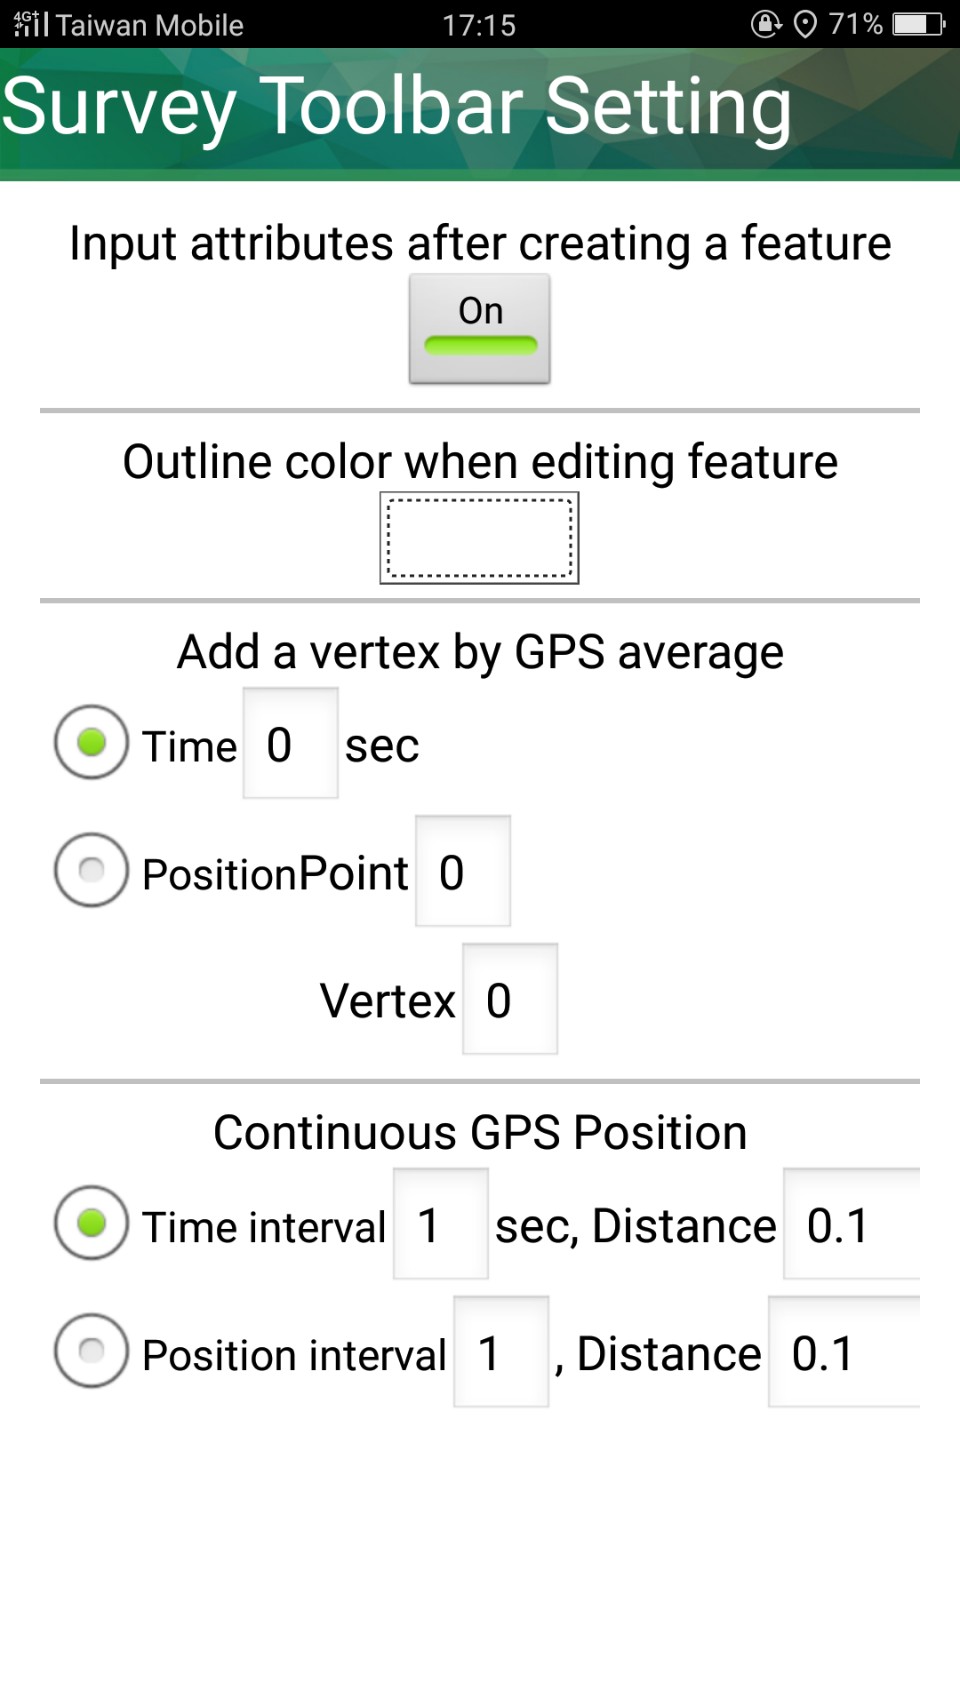
Task: Toggle the Input attributes On switch
Action: click(x=479, y=328)
